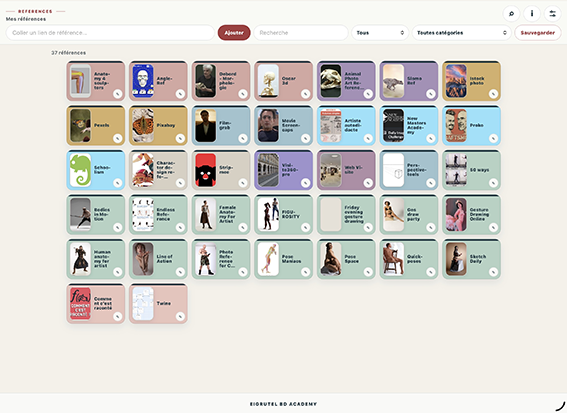This screenshot has height=413, width=567.
Task: Edit the Sketch Daily card pencil icon
Action: (493, 272)
